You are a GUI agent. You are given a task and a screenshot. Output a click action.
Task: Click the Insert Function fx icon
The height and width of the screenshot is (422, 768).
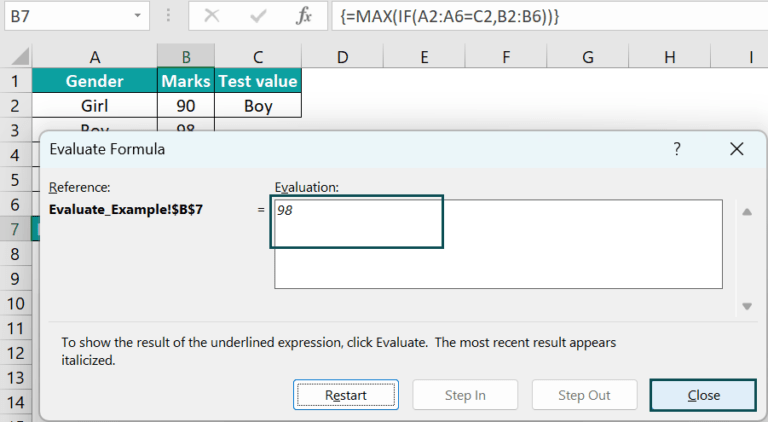click(x=304, y=16)
